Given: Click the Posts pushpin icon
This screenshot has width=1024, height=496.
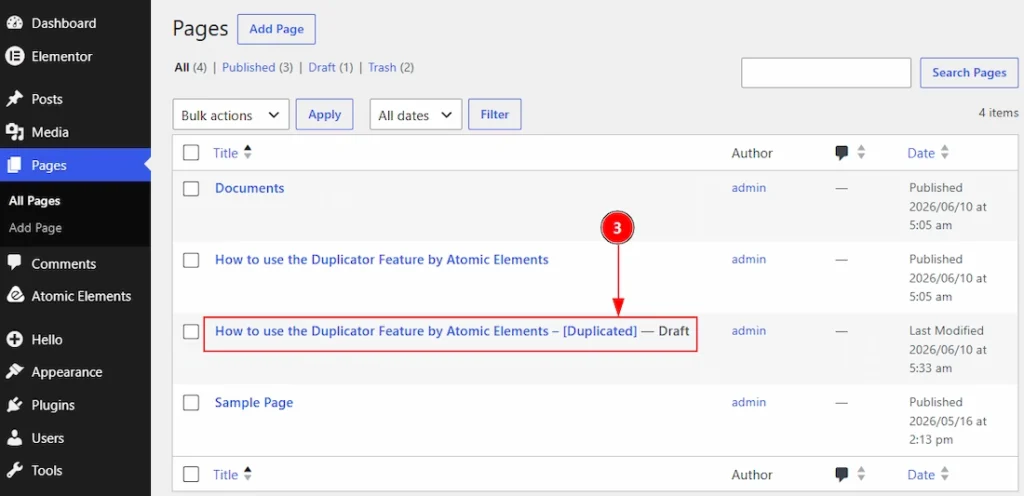Looking at the screenshot, I should click(x=14, y=99).
